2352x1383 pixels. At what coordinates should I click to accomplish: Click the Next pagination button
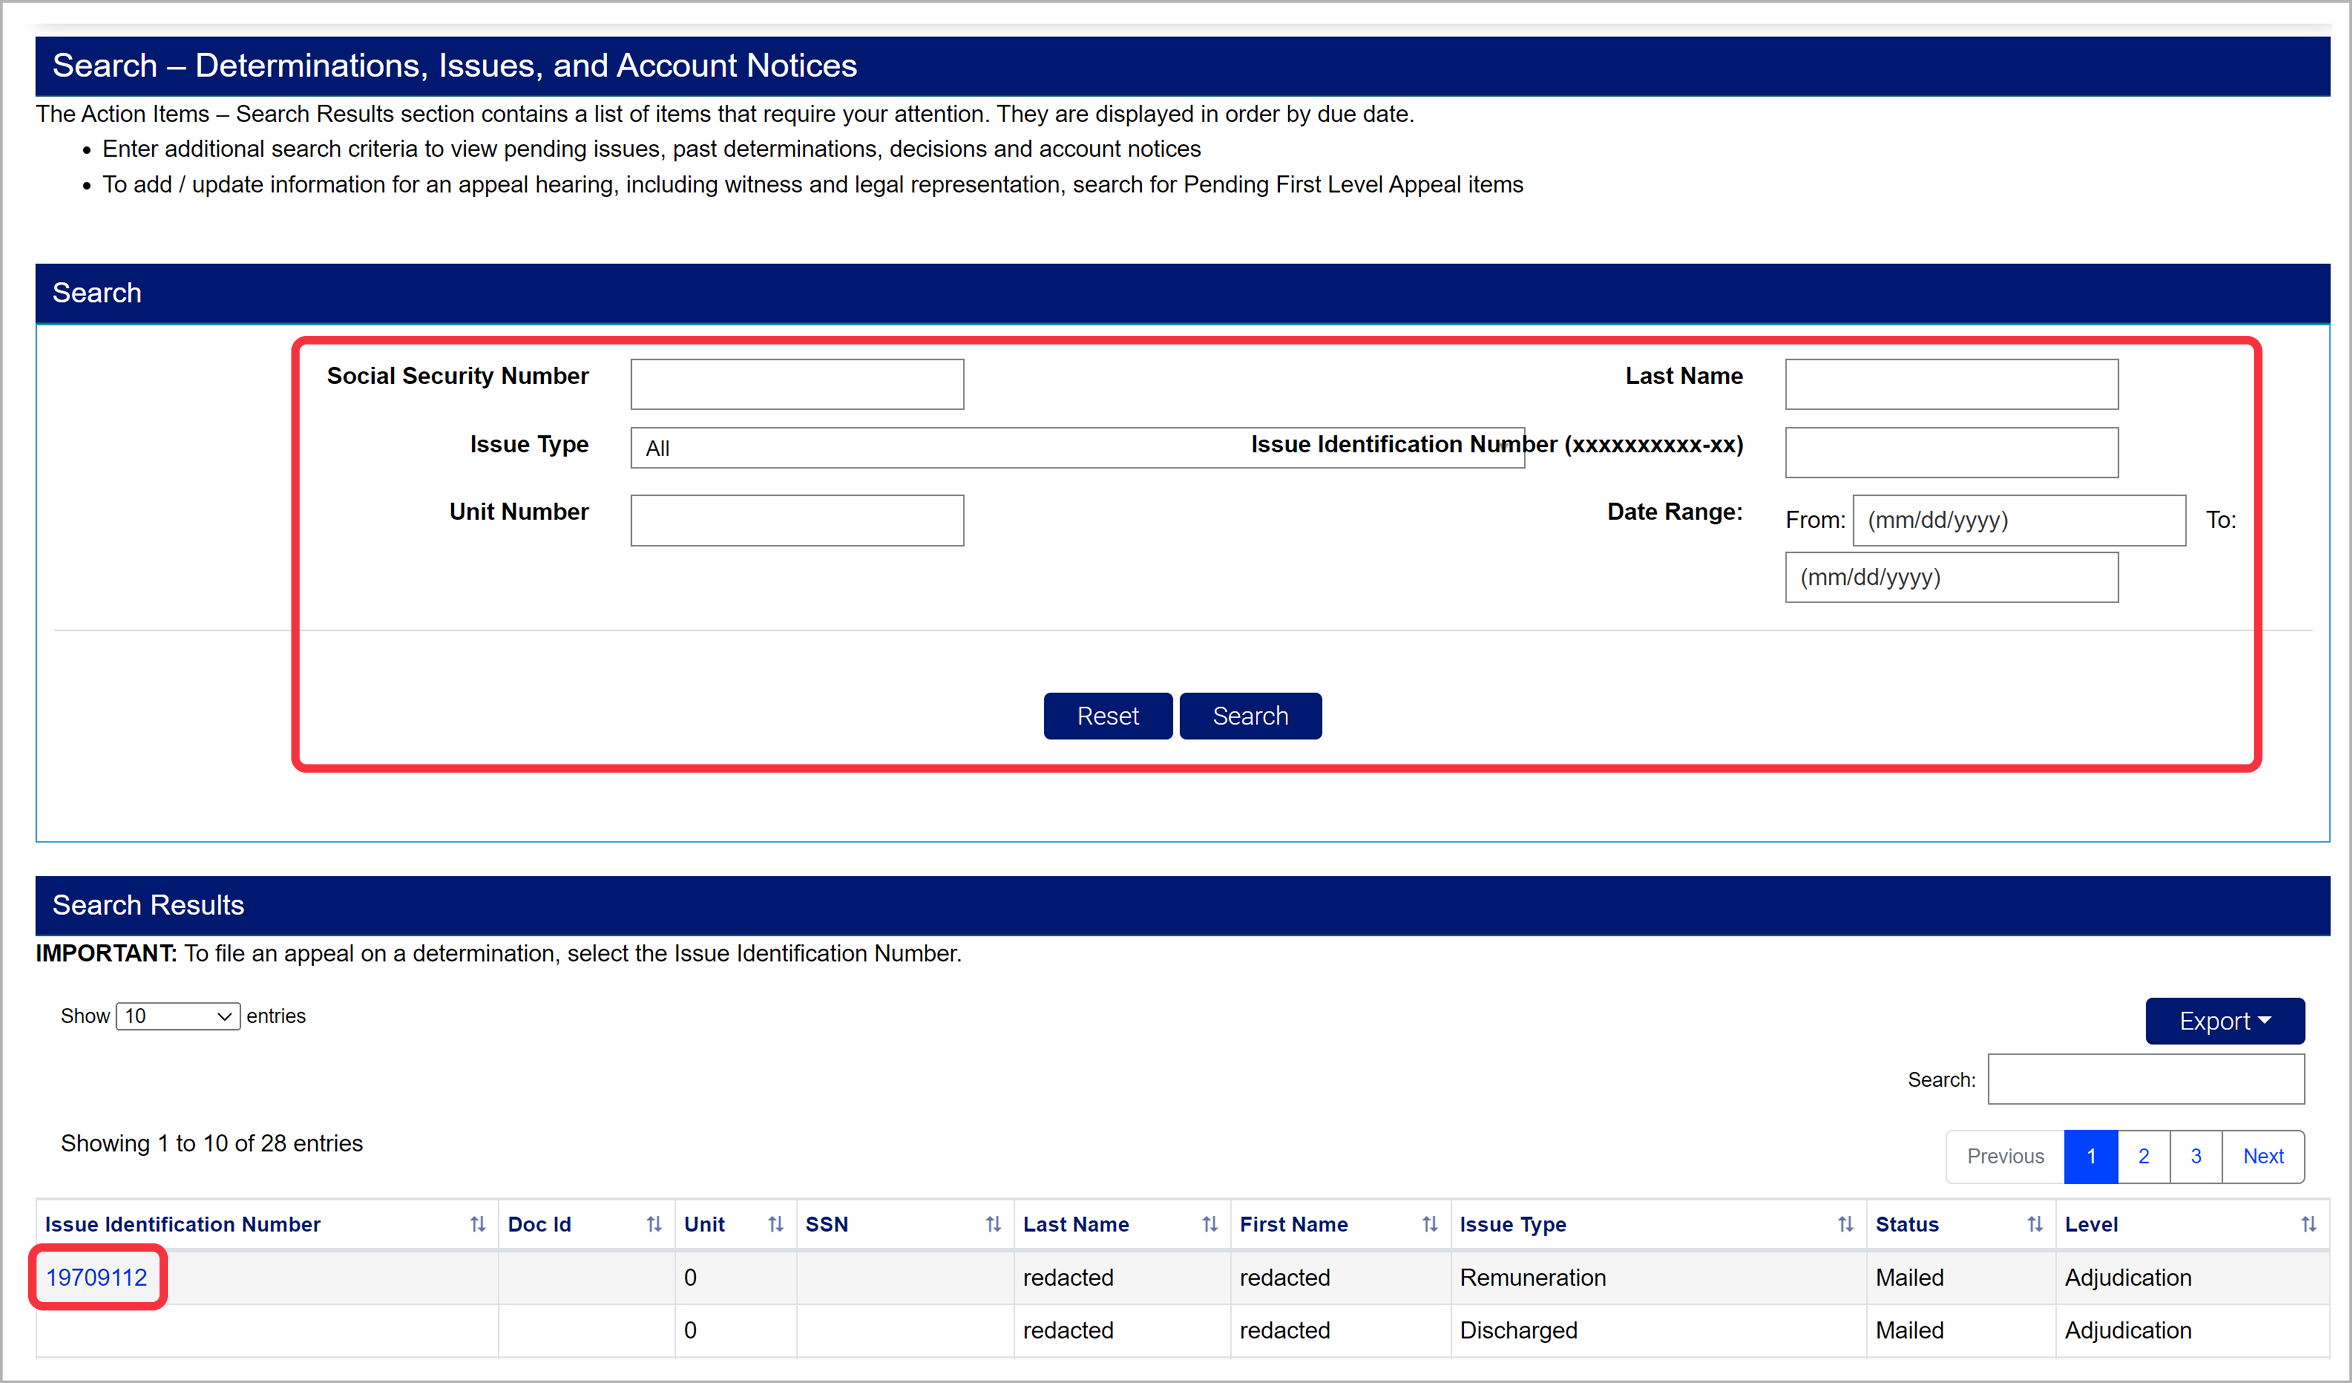[x=2262, y=1156]
